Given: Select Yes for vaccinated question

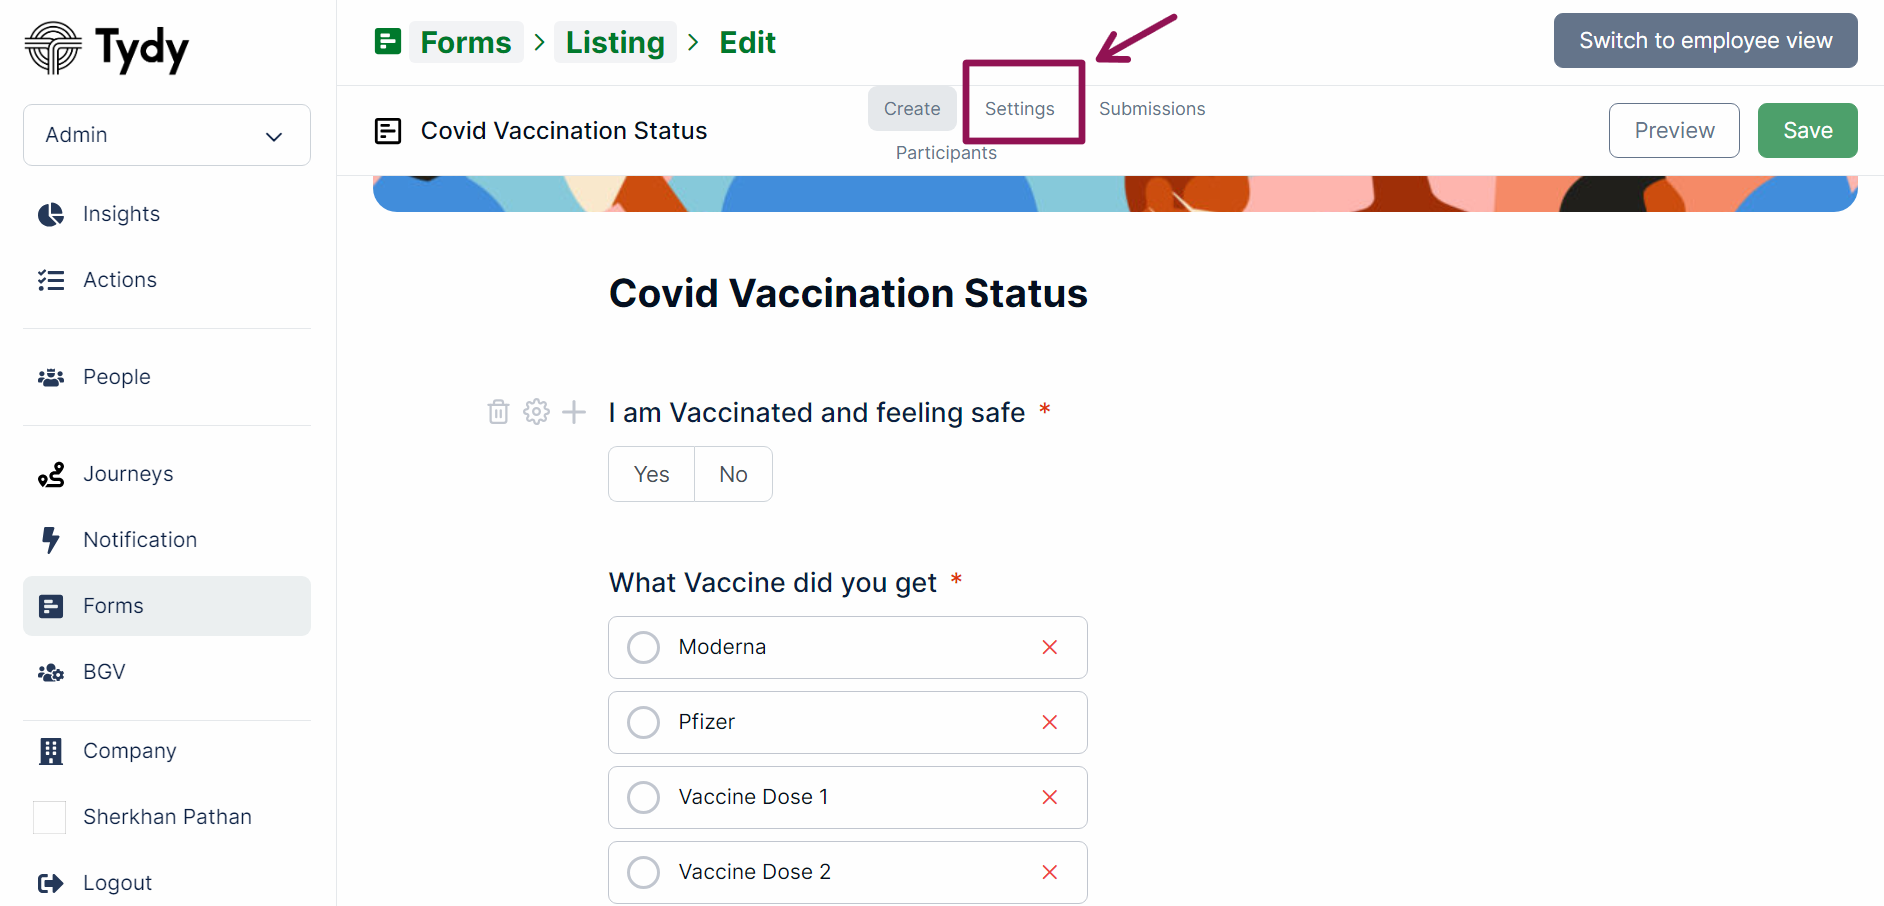Looking at the screenshot, I should tap(651, 474).
